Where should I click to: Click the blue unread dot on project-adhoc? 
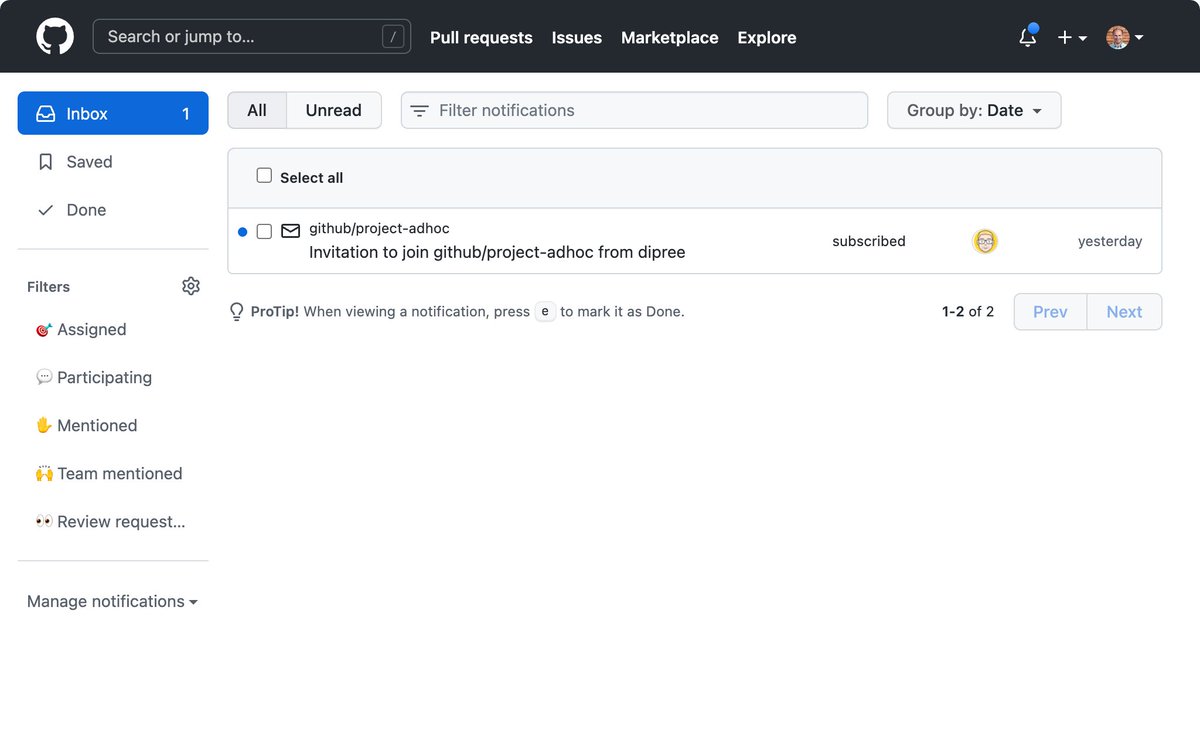click(x=242, y=232)
